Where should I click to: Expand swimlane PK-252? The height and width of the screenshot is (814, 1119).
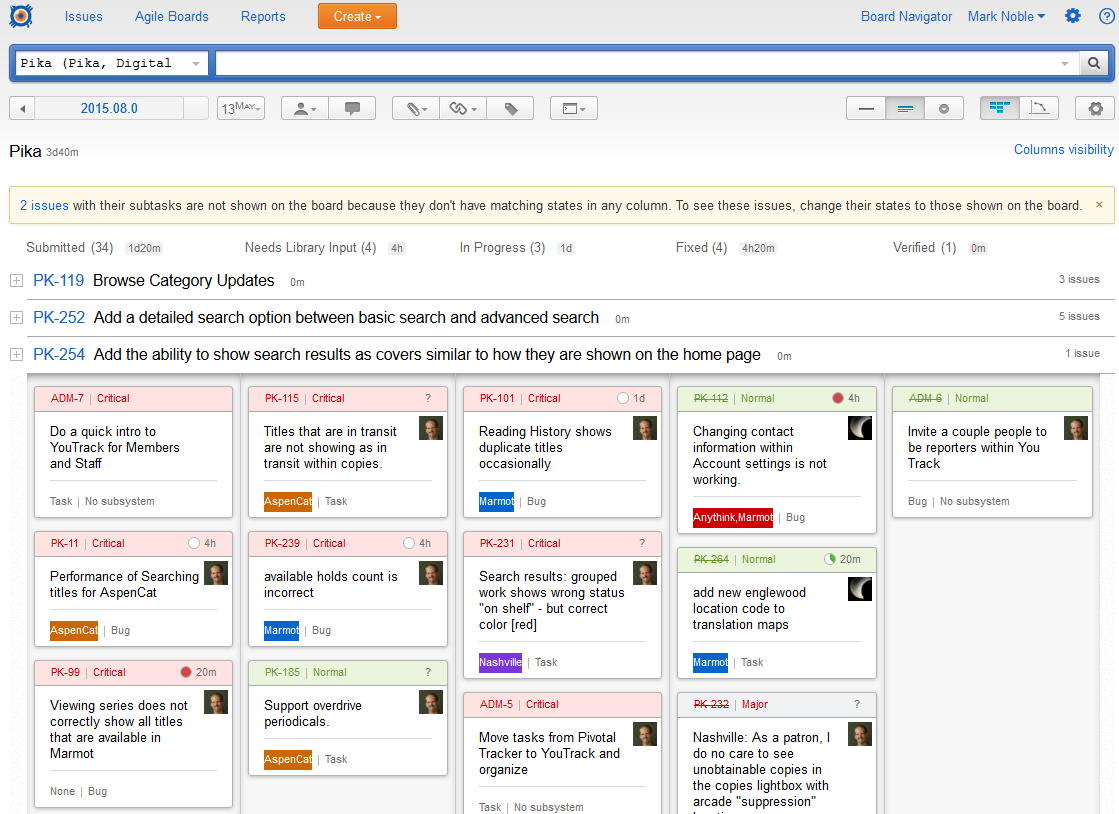16,318
